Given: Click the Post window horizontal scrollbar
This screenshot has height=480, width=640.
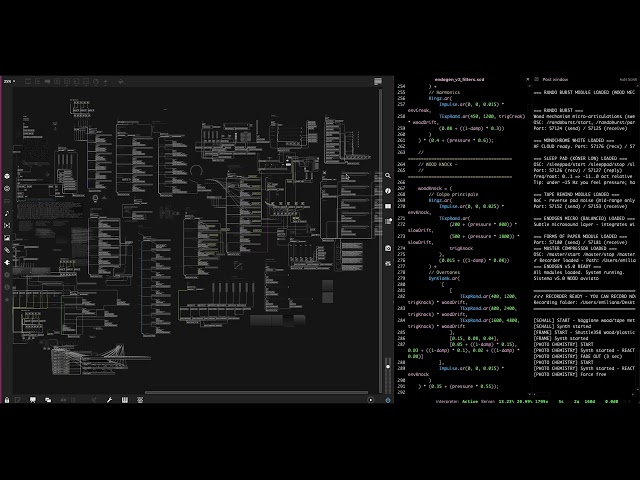Looking at the screenshot, I should (x=584, y=394).
